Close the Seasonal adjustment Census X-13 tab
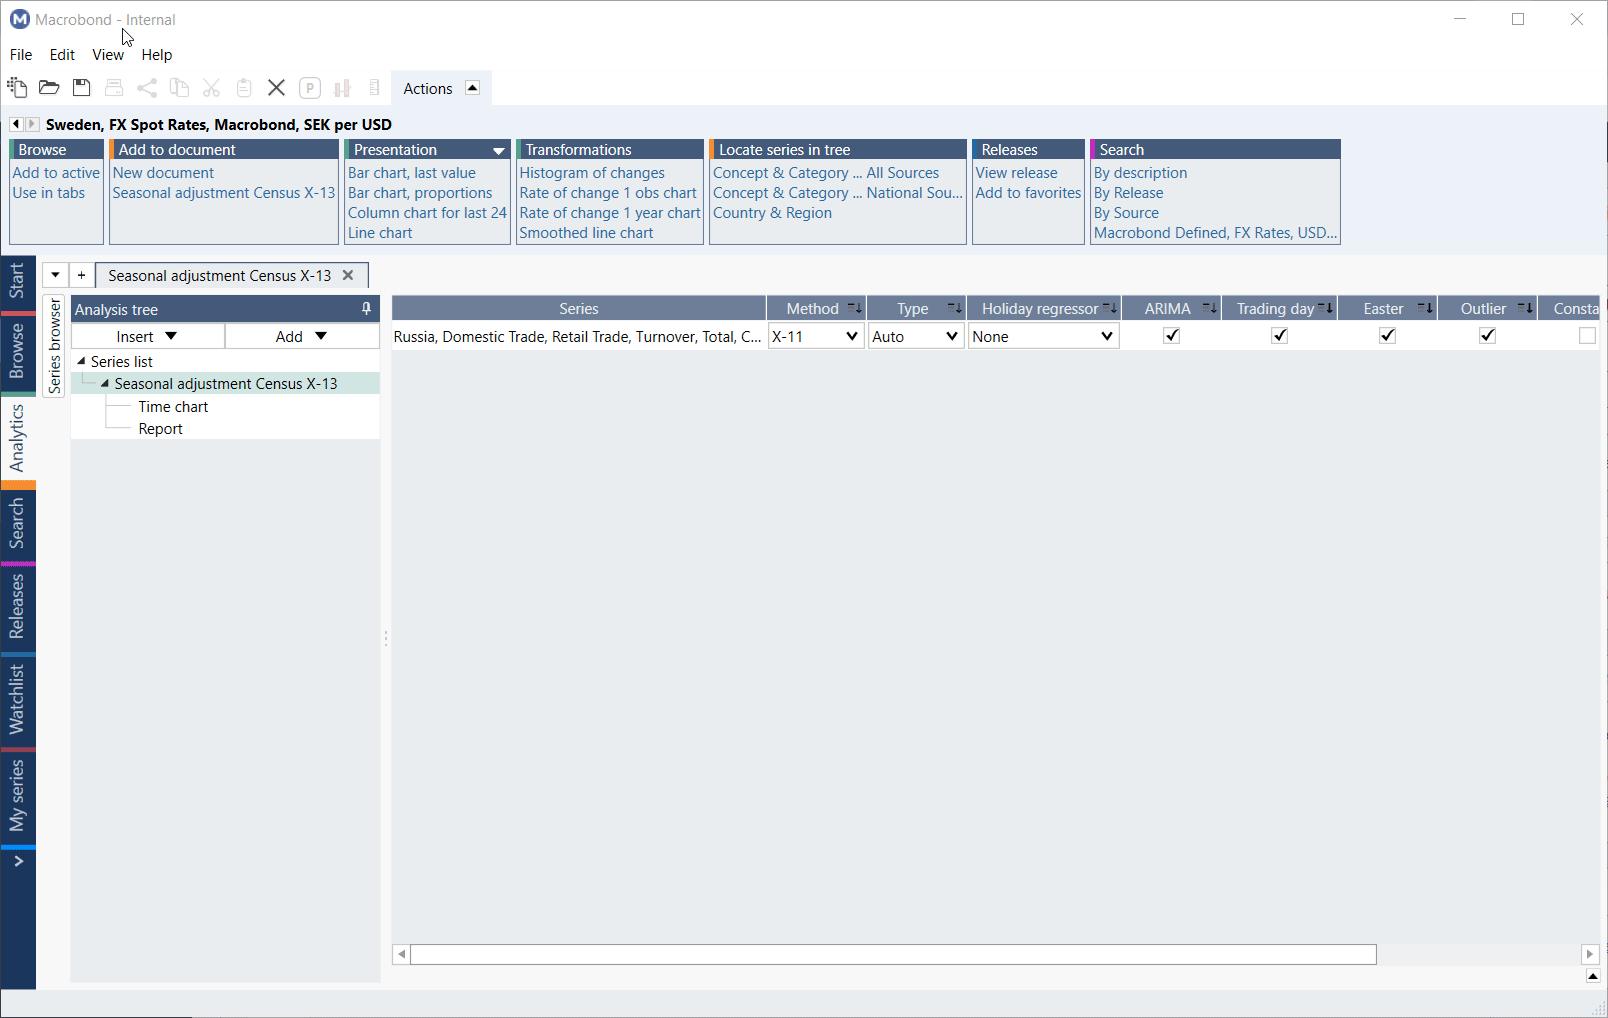The height and width of the screenshot is (1018, 1608). tap(348, 275)
